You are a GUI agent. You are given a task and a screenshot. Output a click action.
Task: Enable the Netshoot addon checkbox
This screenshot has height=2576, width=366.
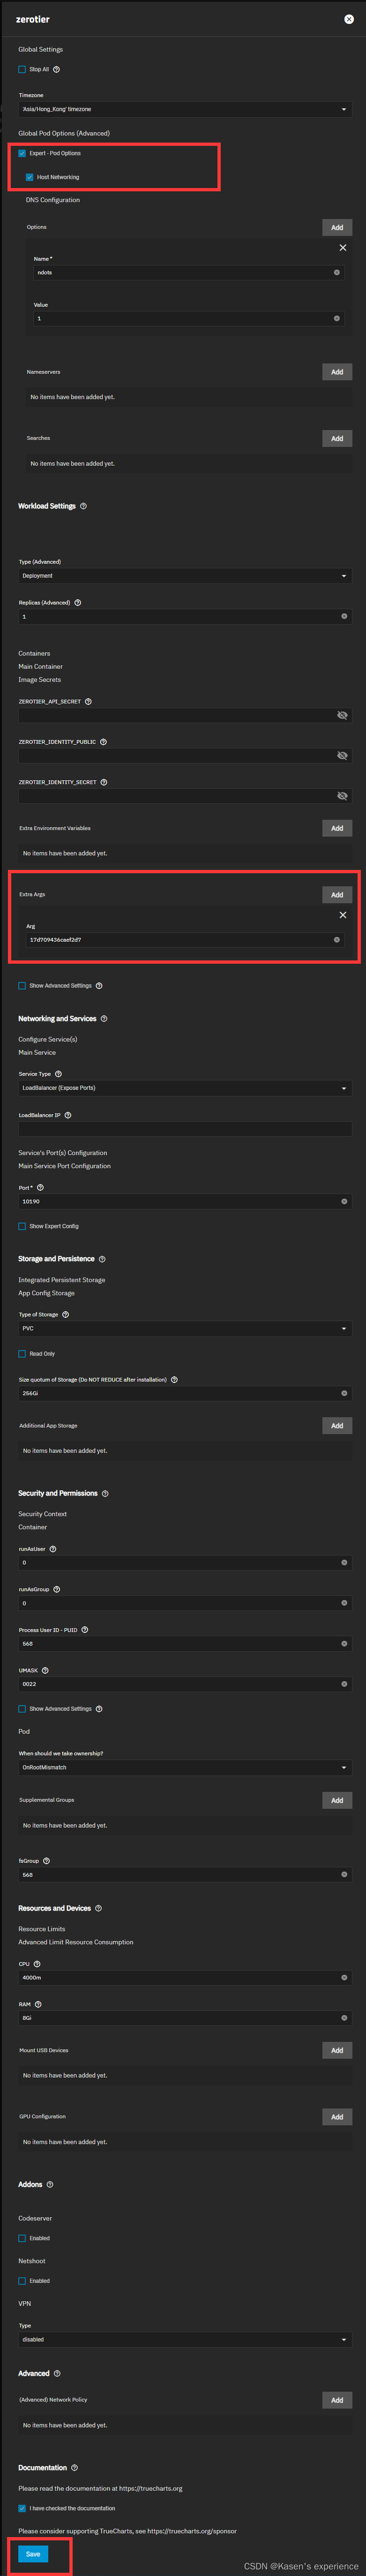[22, 2280]
